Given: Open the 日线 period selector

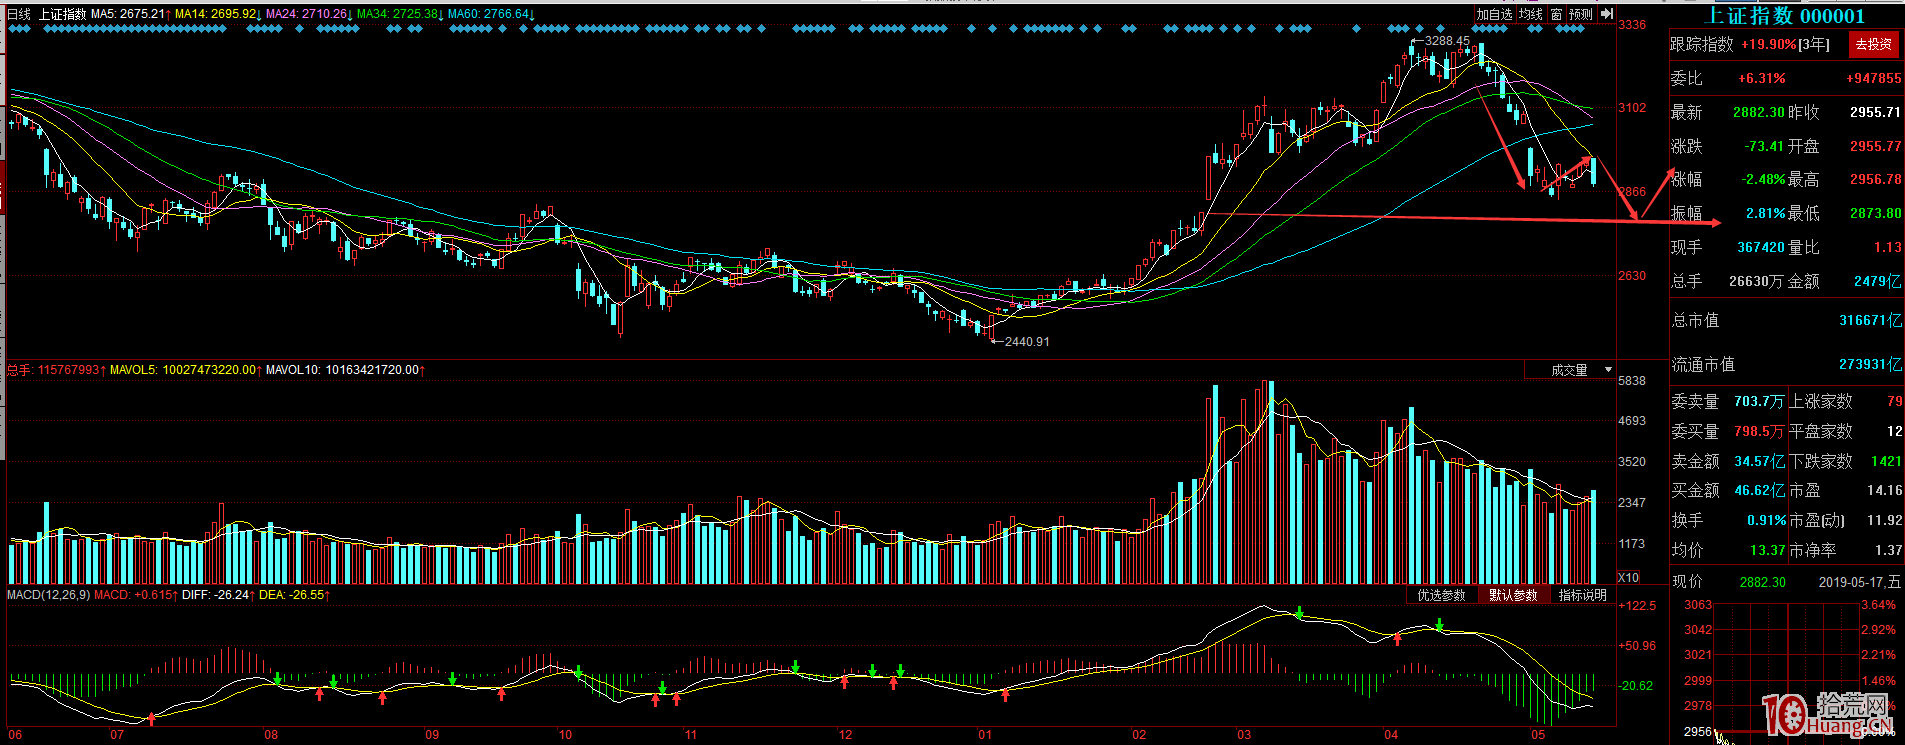Looking at the screenshot, I should click(19, 14).
